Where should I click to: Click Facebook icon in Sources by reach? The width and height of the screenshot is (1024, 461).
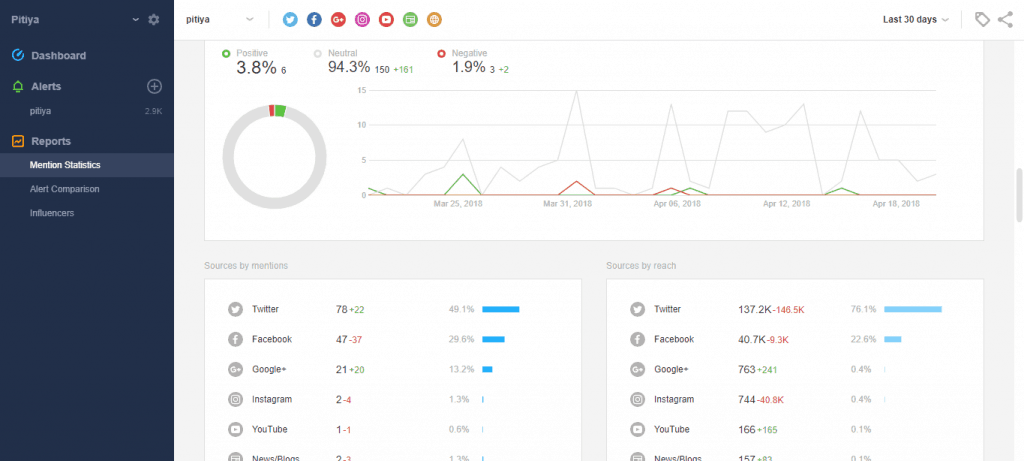tap(638, 340)
